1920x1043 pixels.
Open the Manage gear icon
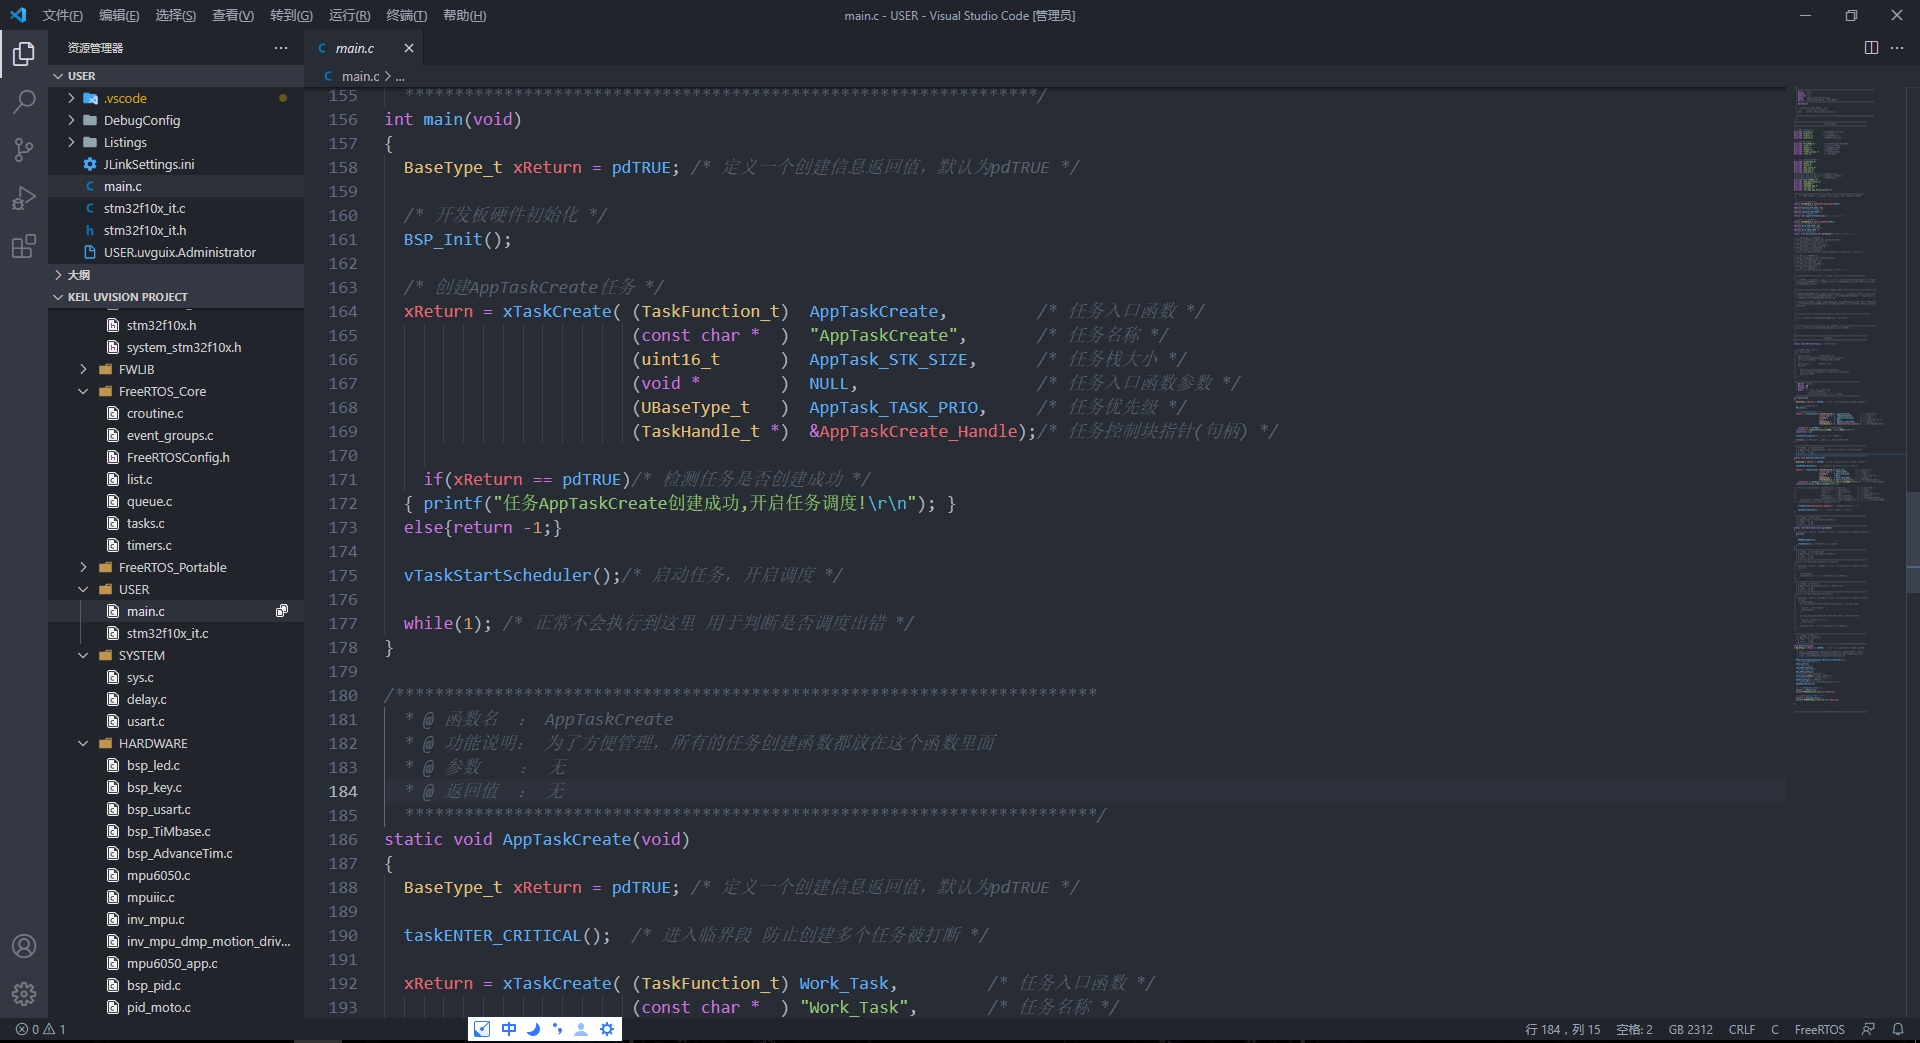24,994
